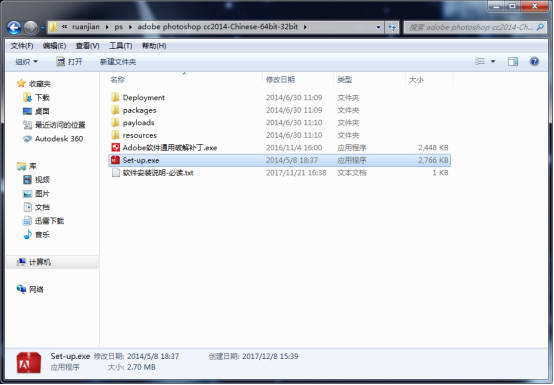
Task: Open Autodesk 360 in navigation pane
Action: pos(53,139)
